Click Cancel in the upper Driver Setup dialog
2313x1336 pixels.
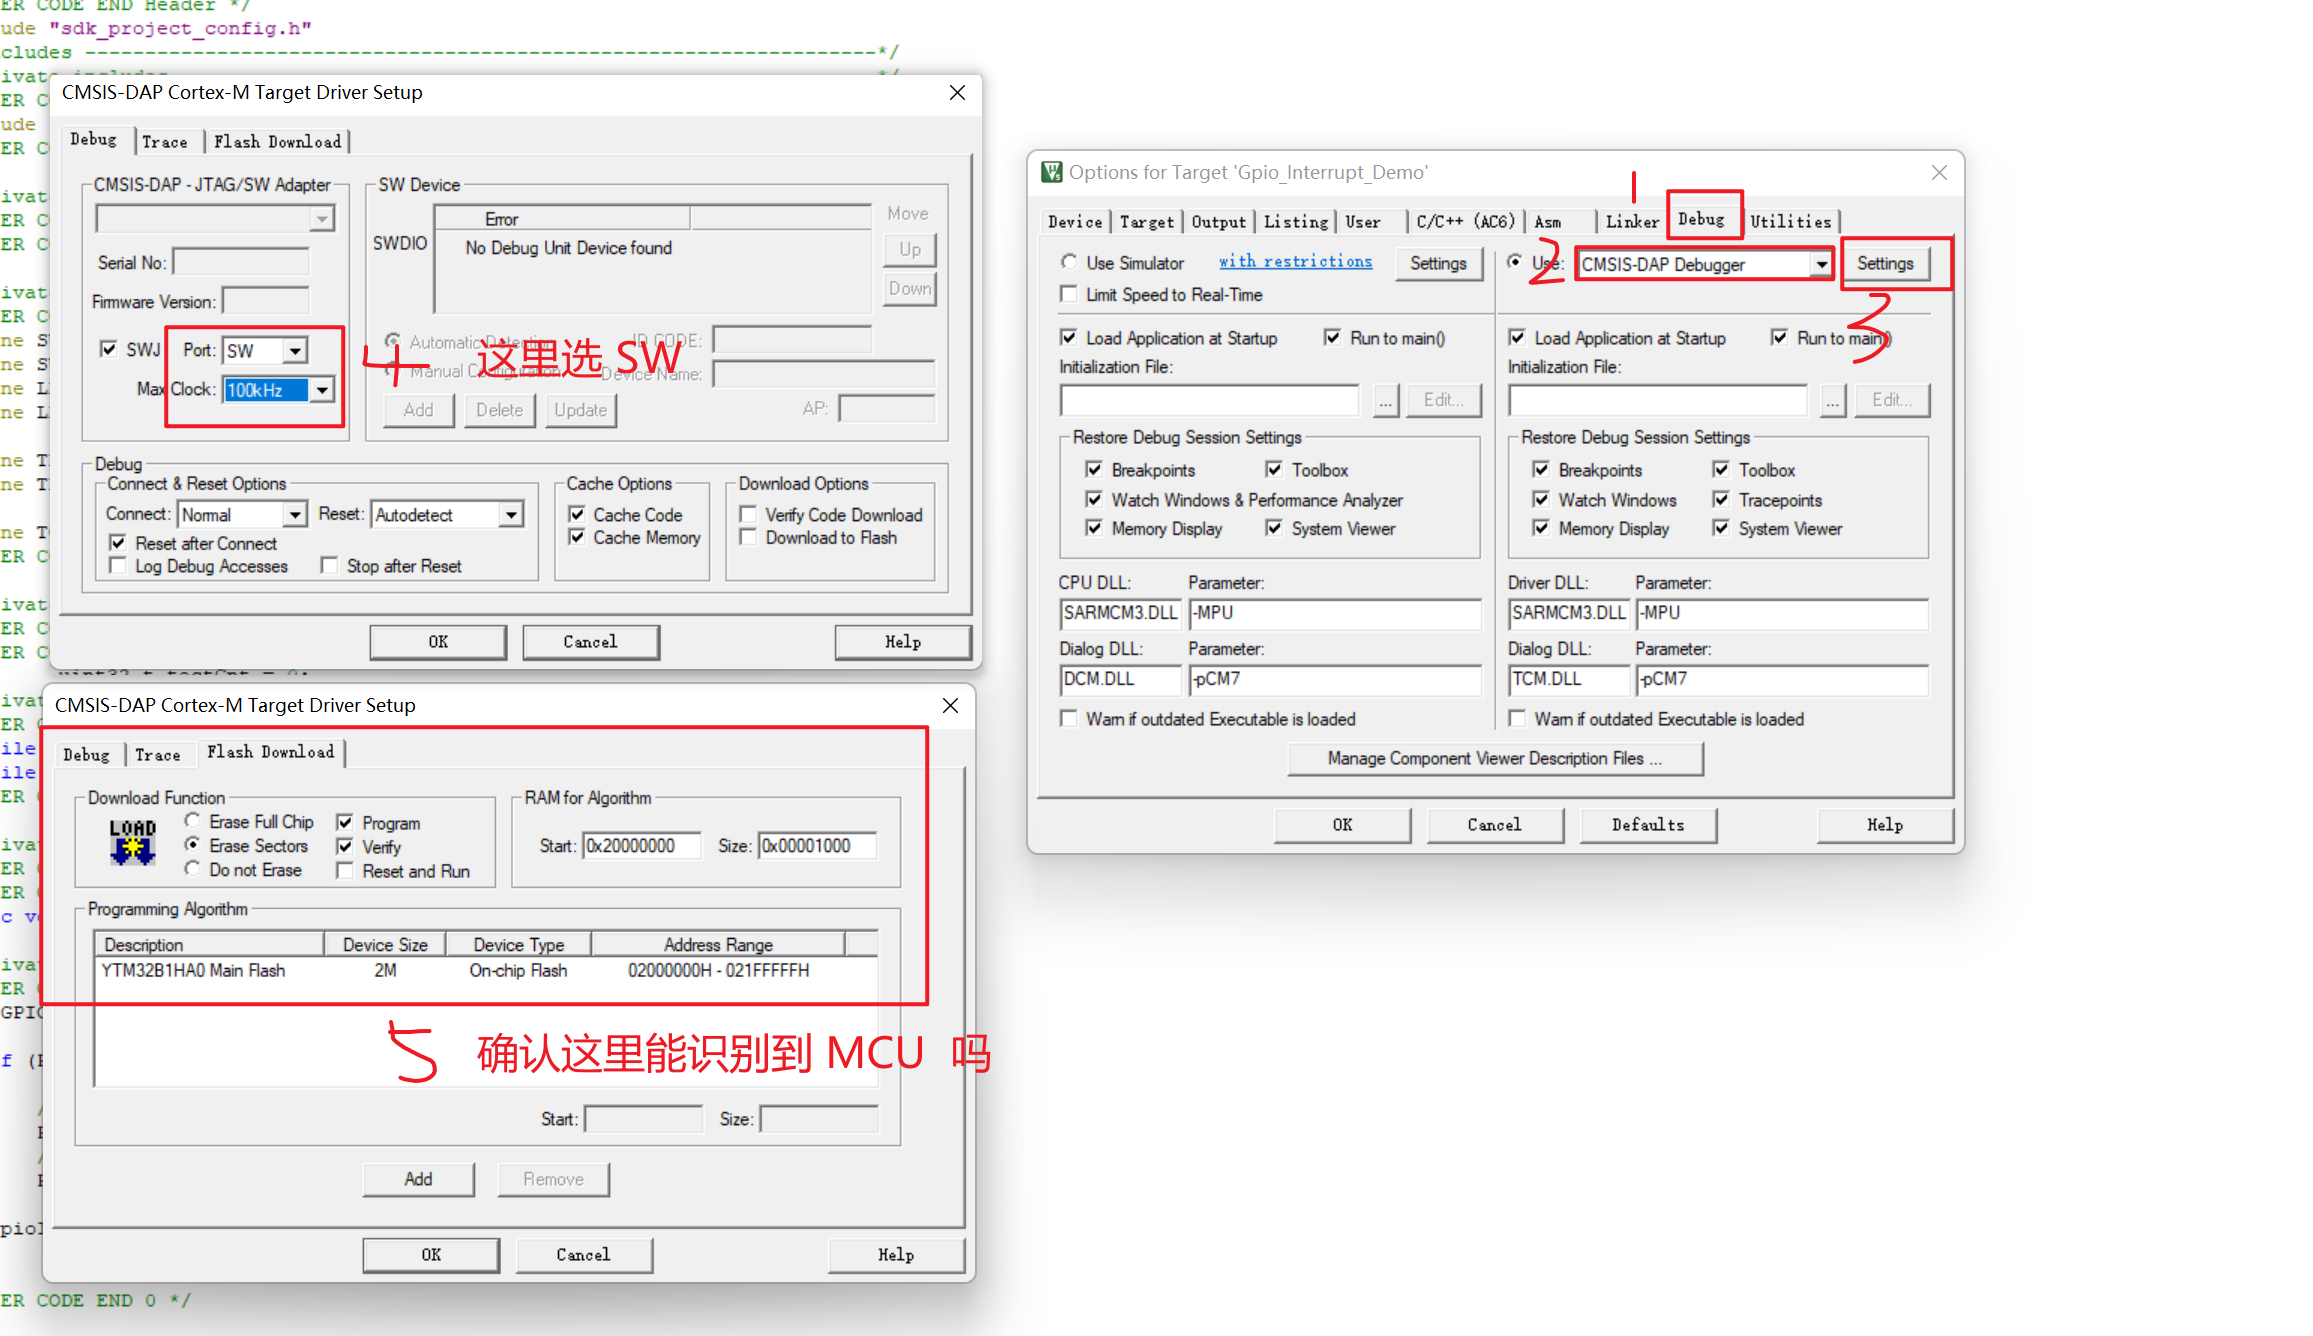tap(590, 642)
